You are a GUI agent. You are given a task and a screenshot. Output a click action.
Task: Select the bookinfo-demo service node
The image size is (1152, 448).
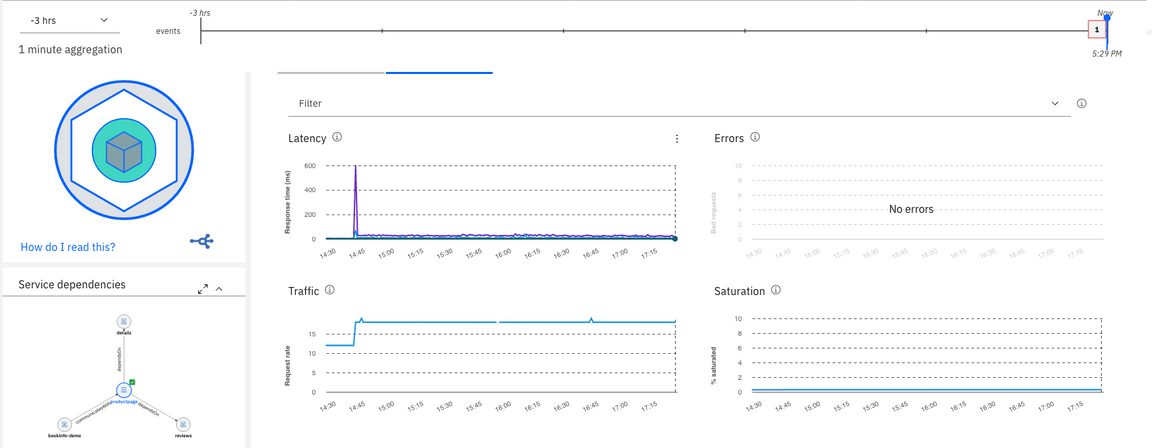[64, 425]
